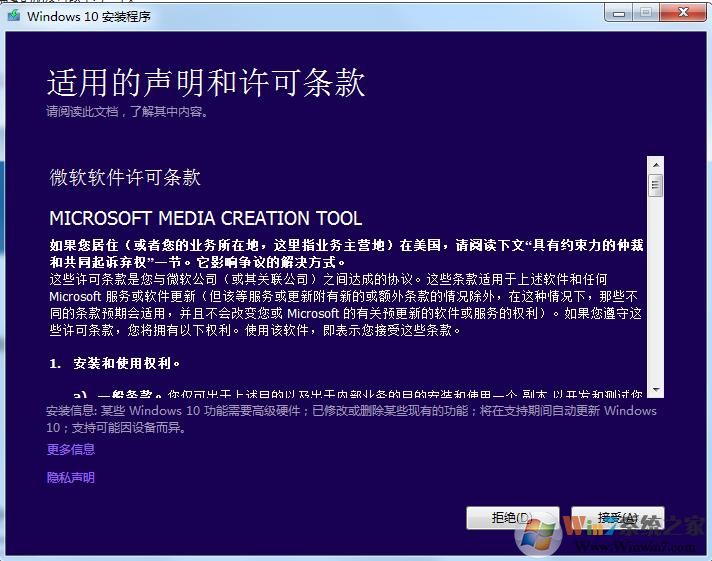Image resolution: width=712 pixels, height=561 pixels.
Task: Open the 更多信息 link
Action: [x=71, y=450]
